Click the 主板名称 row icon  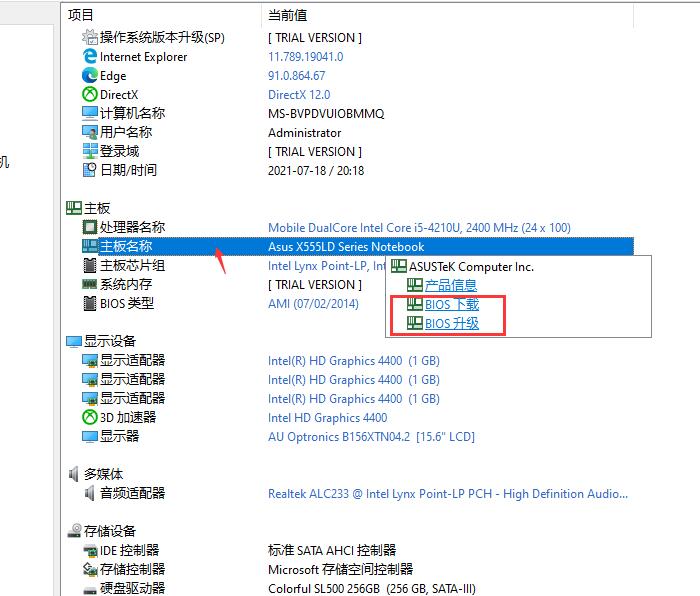[x=90, y=246]
